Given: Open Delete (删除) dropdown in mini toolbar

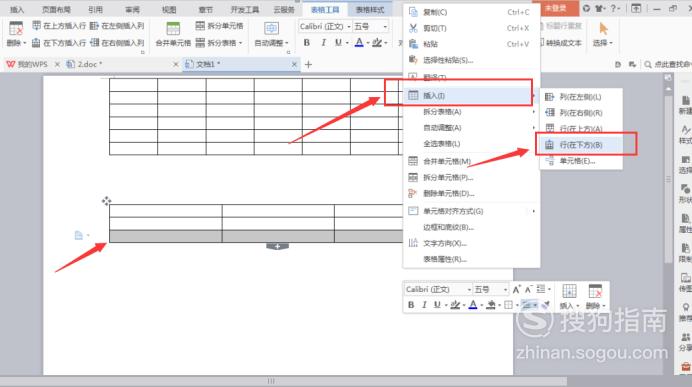Looking at the screenshot, I should coord(595,297).
